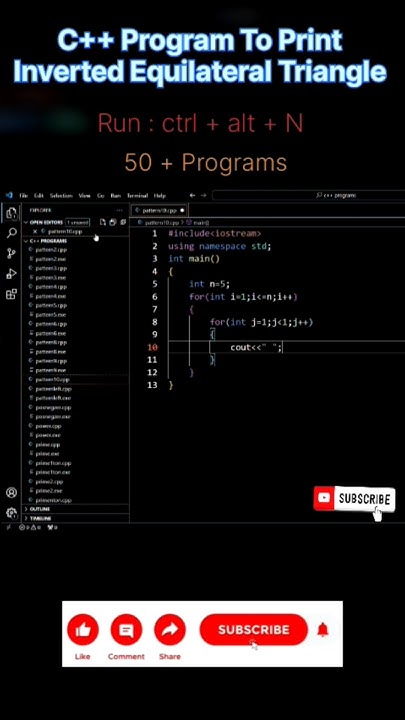The width and height of the screenshot is (405, 720).
Task: Open pattern6.cpp in the file tree
Action: click(x=51, y=324)
